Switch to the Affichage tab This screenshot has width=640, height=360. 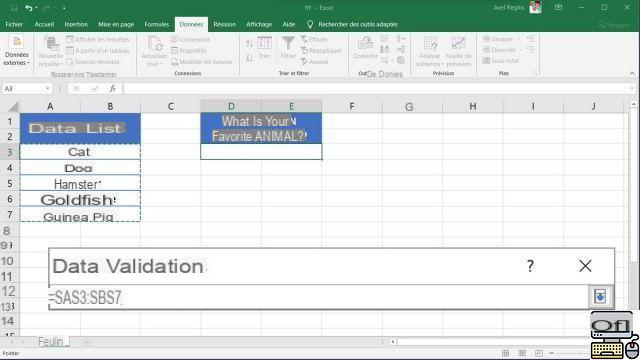click(x=259, y=24)
